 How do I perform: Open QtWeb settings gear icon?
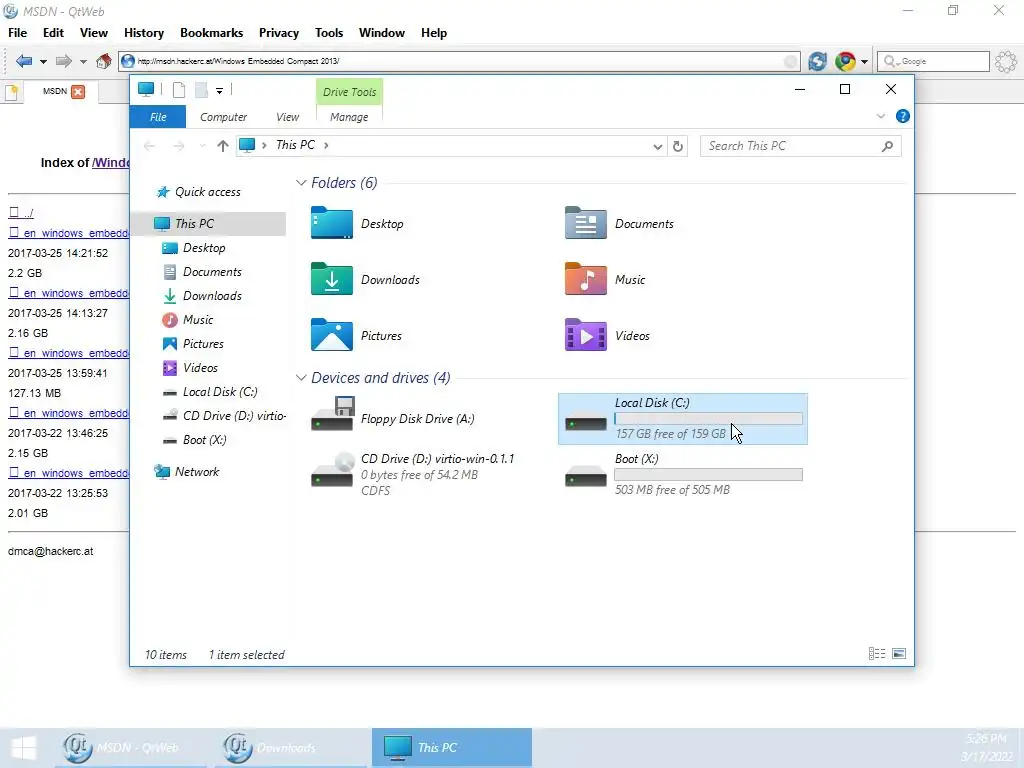pyautogui.click(x=1006, y=61)
